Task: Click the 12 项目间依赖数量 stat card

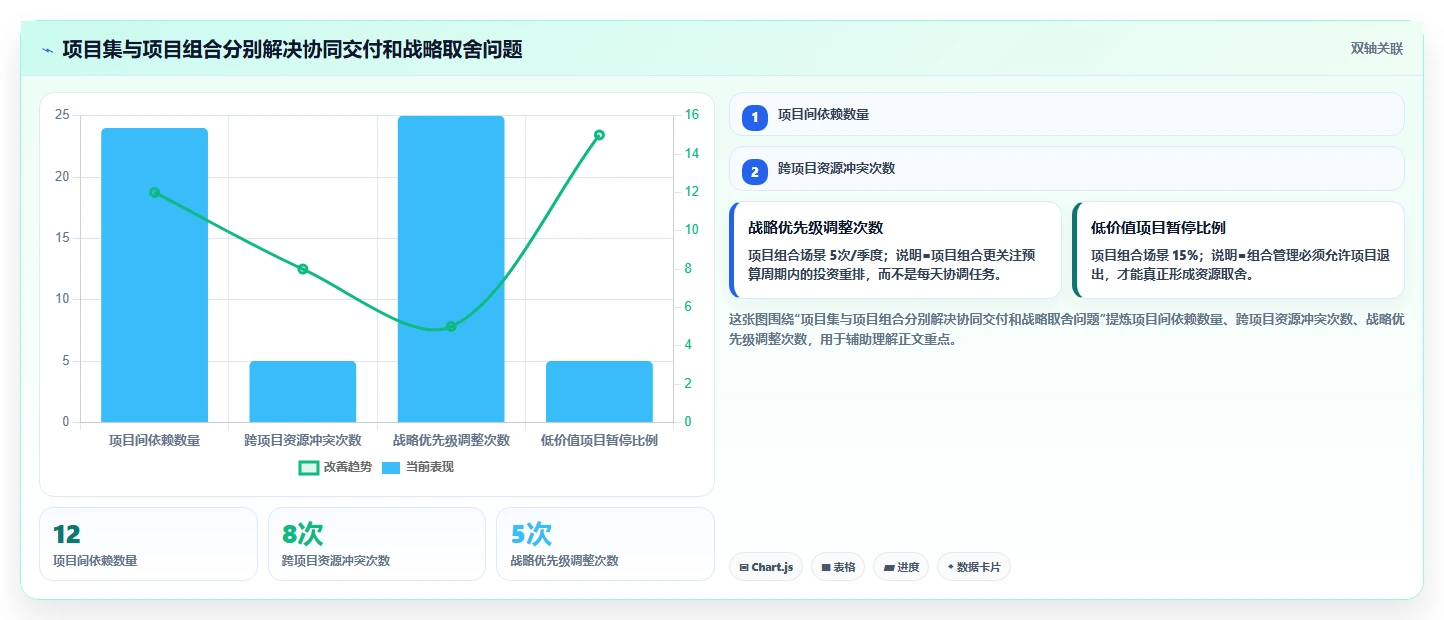Action: 149,544
